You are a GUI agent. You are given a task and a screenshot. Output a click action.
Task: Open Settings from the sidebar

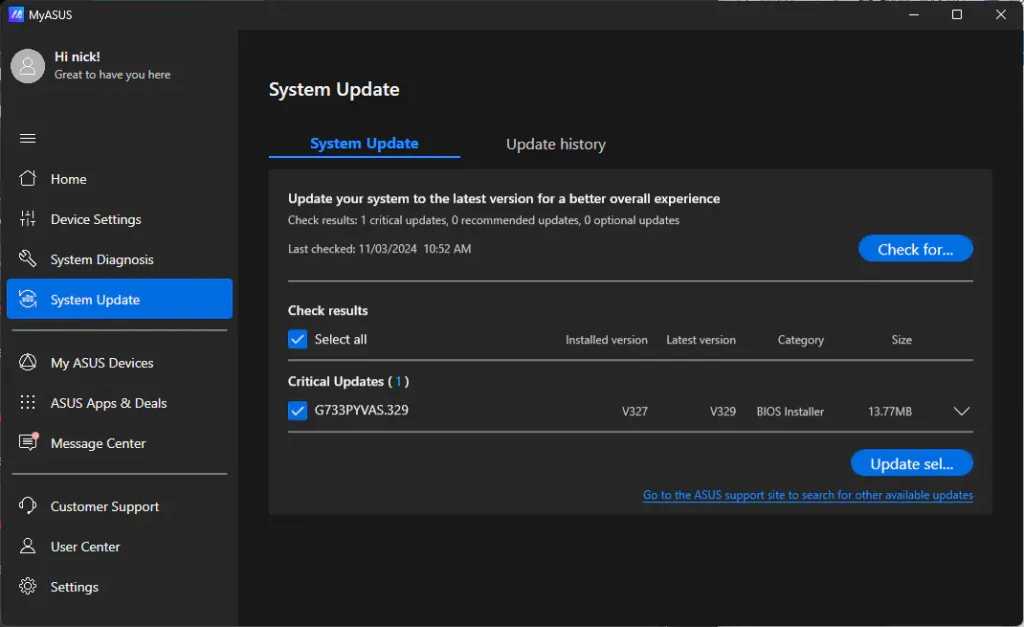[x=120, y=587]
